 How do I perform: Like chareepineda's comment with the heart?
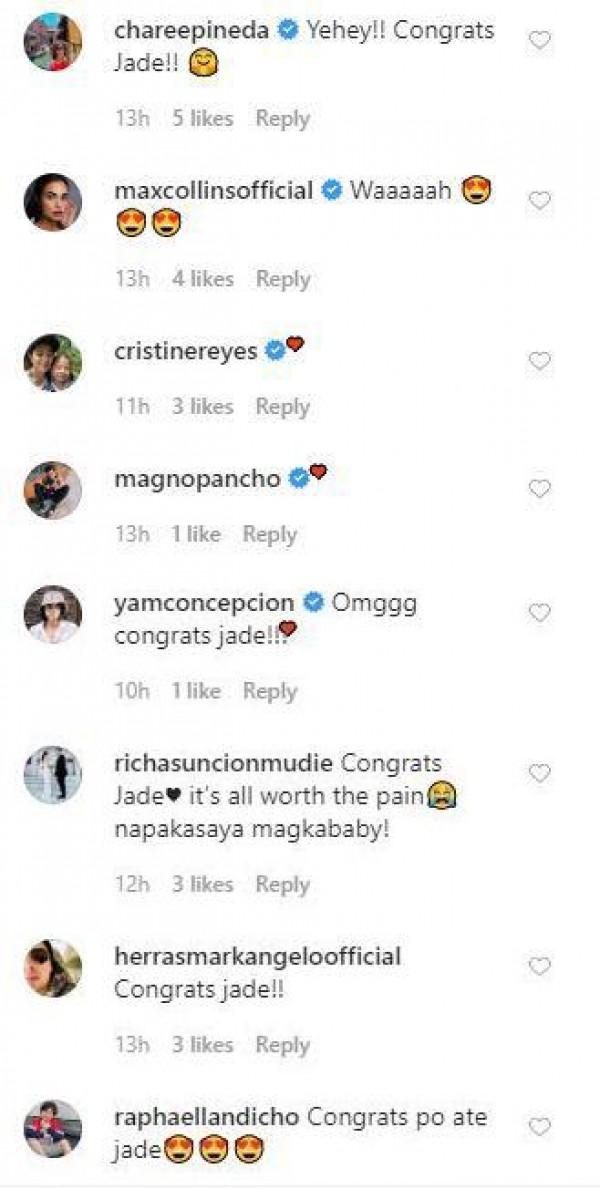(539, 41)
